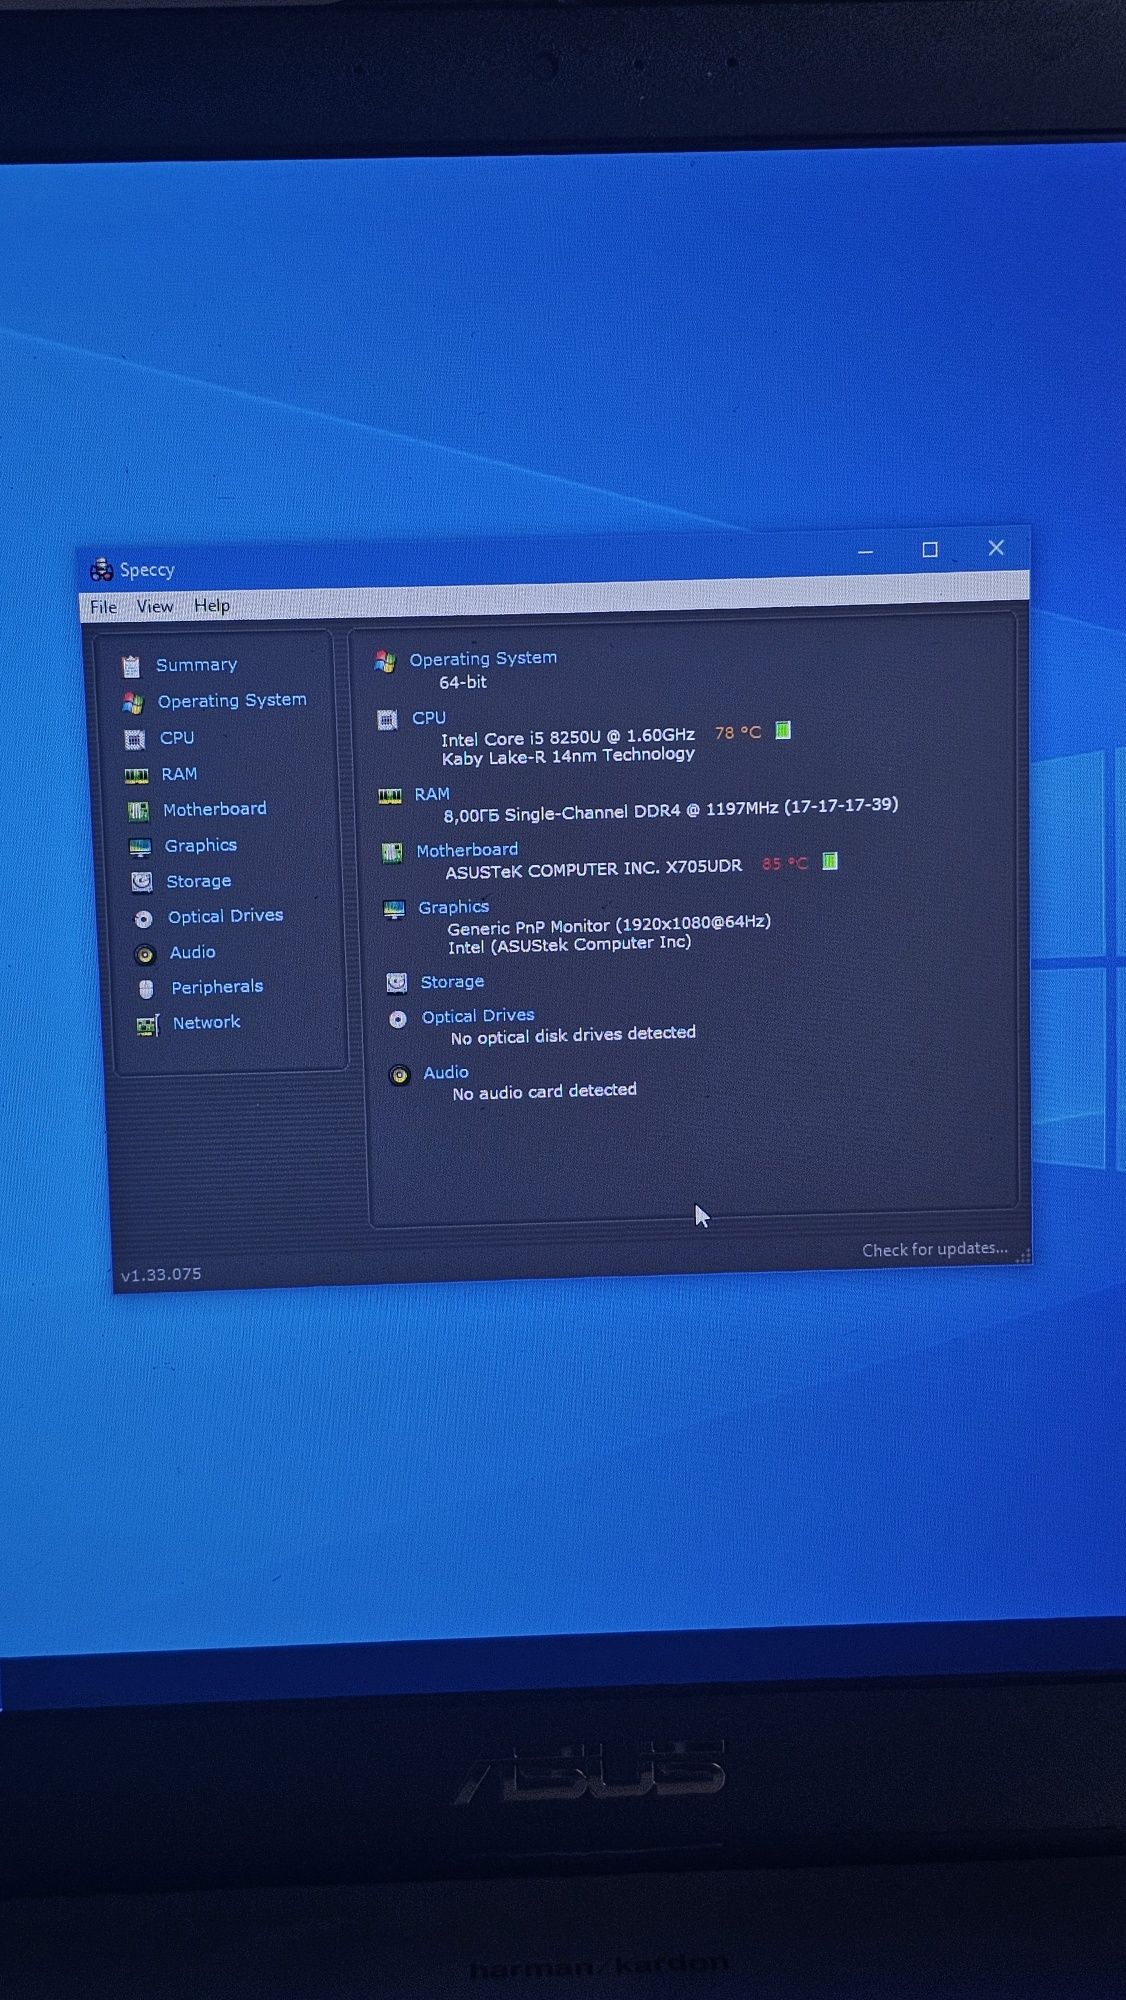1126x2000 pixels.
Task: Click the CPU temperature value 78 °C
Action: click(738, 733)
